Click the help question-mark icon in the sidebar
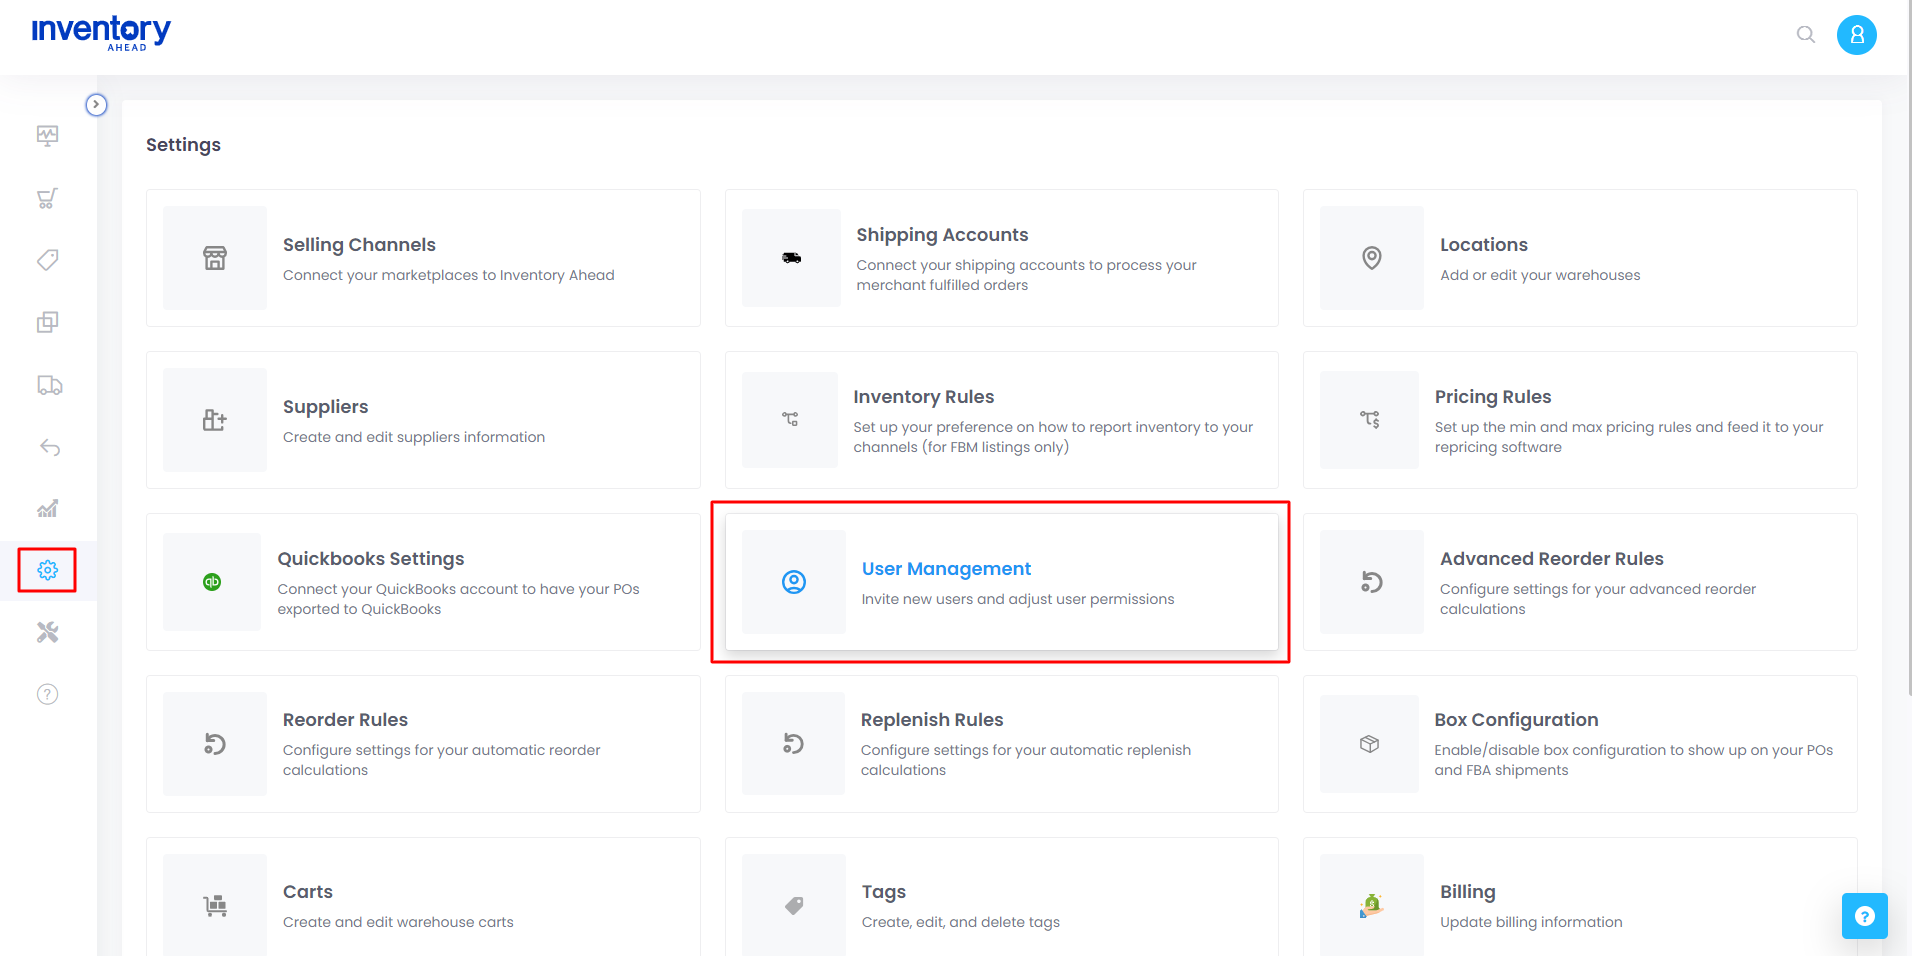 [47, 694]
